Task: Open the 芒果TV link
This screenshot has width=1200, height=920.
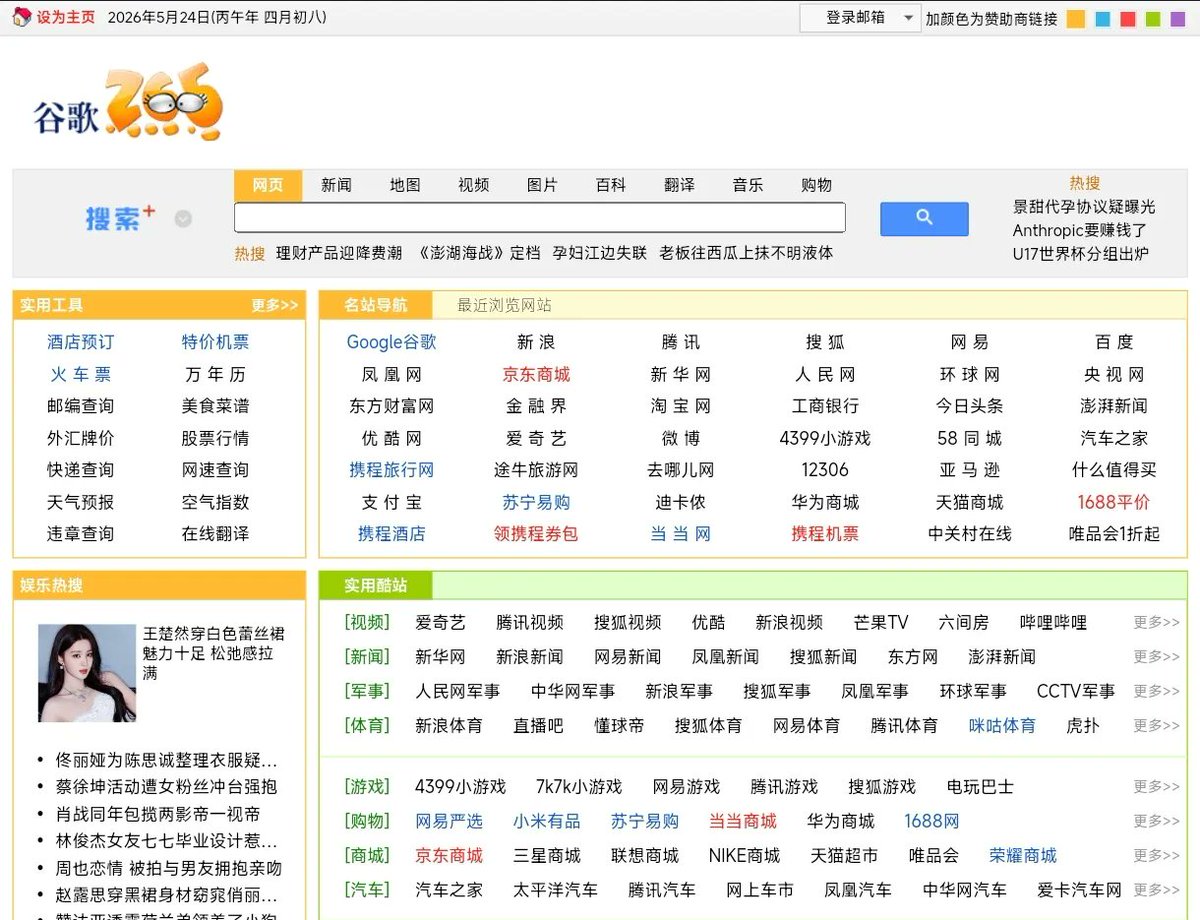Action: coord(881,622)
